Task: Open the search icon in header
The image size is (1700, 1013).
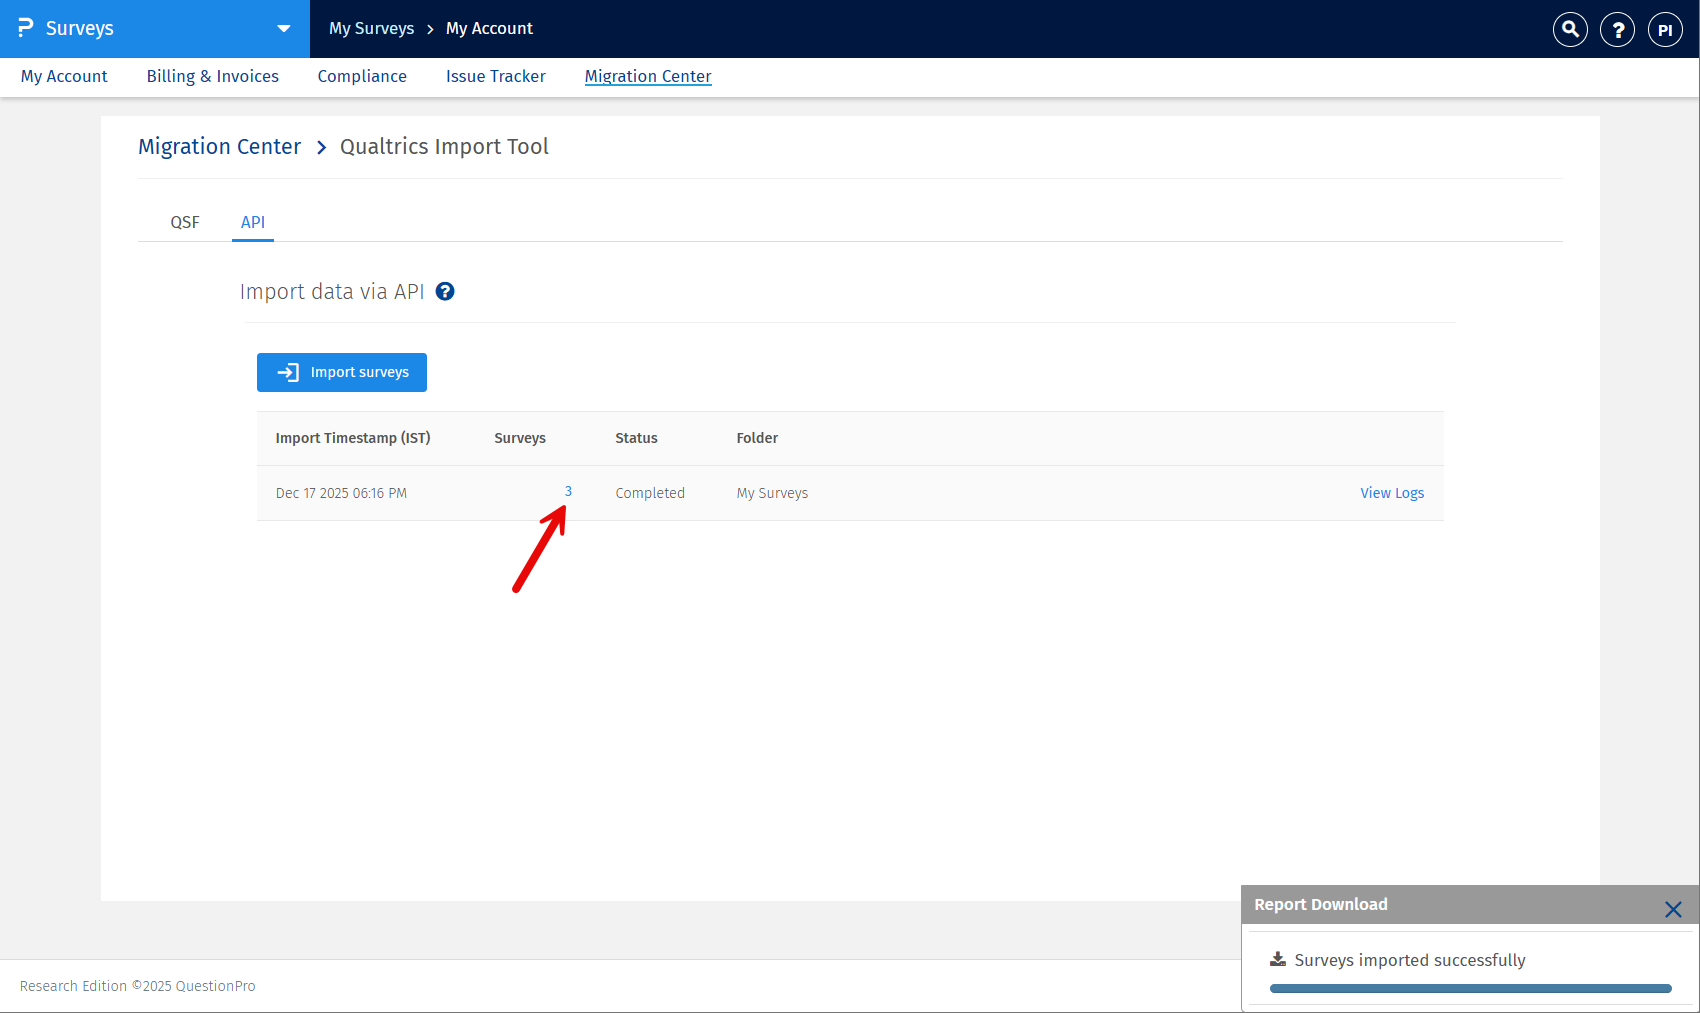Action: tap(1570, 29)
